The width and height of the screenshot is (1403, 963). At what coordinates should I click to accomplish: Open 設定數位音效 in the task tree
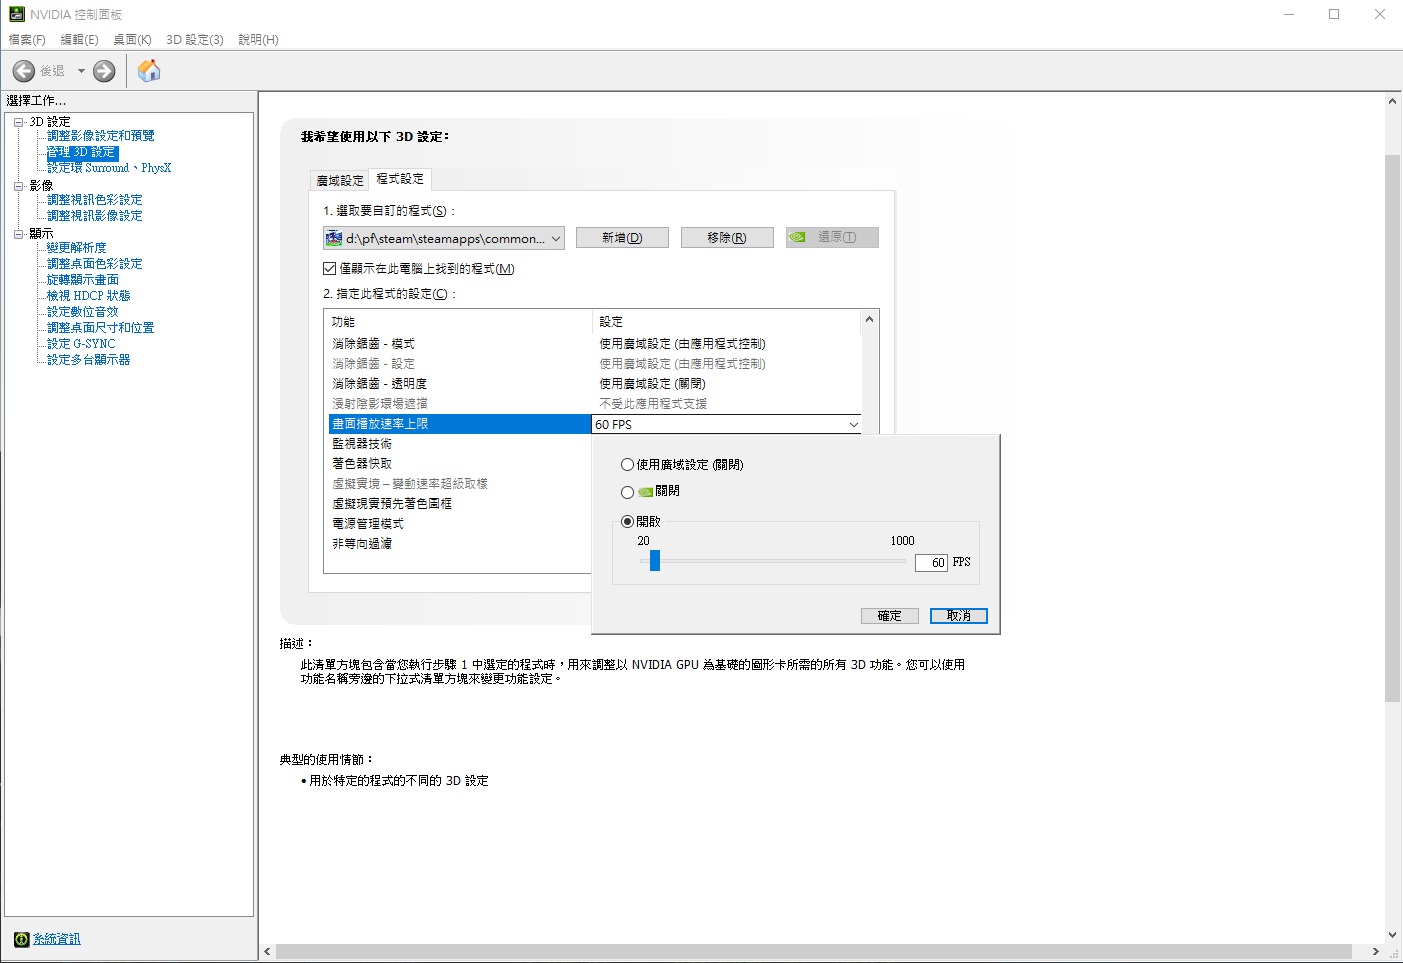[x=83, y=312]
